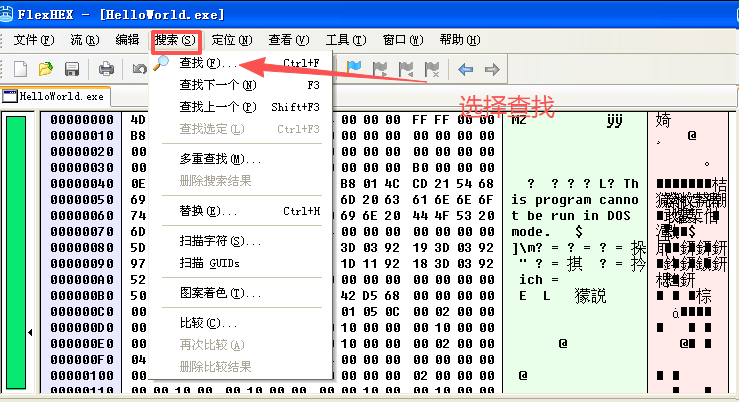The image size is (739, 402).
Task: Go to next bookmark flag icon
Action: coord(380,69)
